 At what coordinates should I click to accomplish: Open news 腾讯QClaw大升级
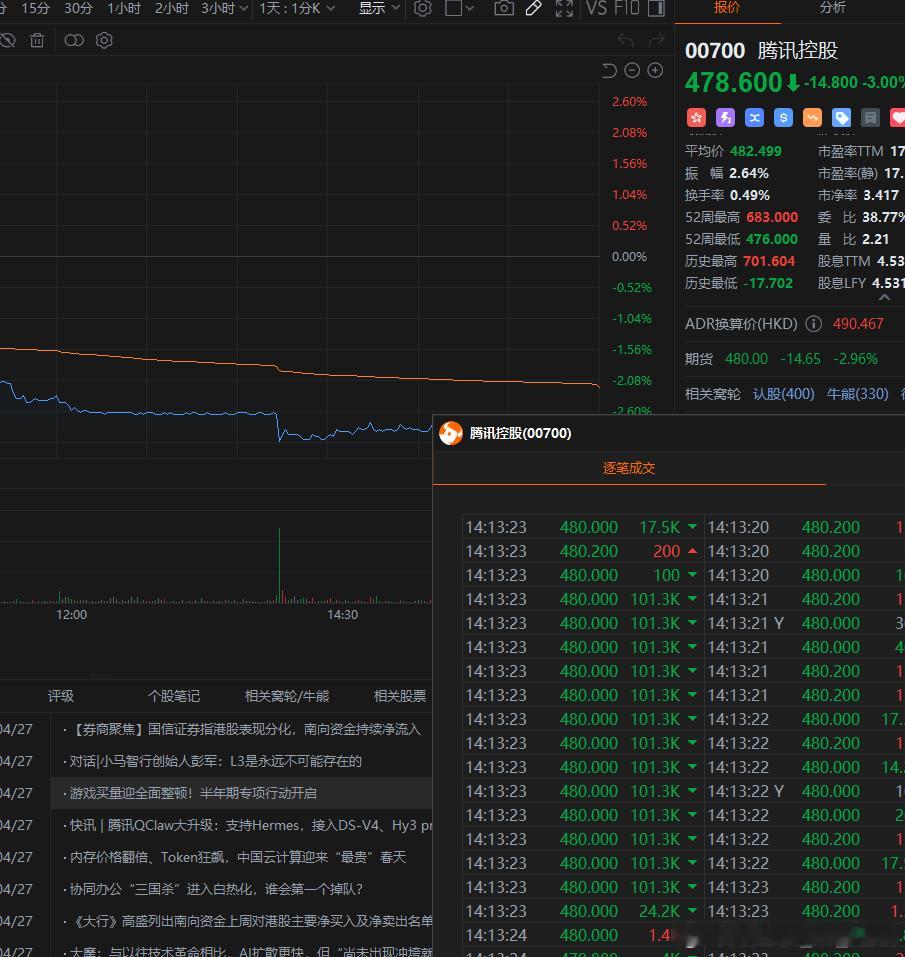[x=247, y=825]
